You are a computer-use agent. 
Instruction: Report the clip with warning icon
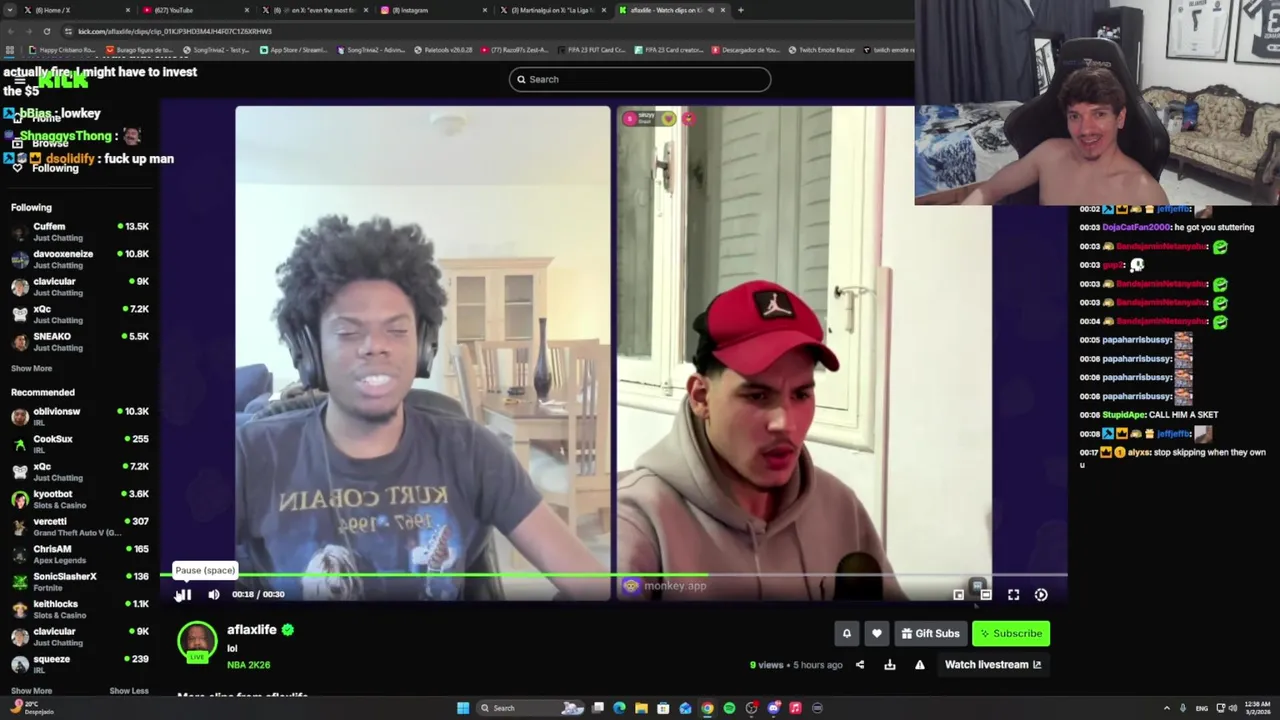coord(920,665)
